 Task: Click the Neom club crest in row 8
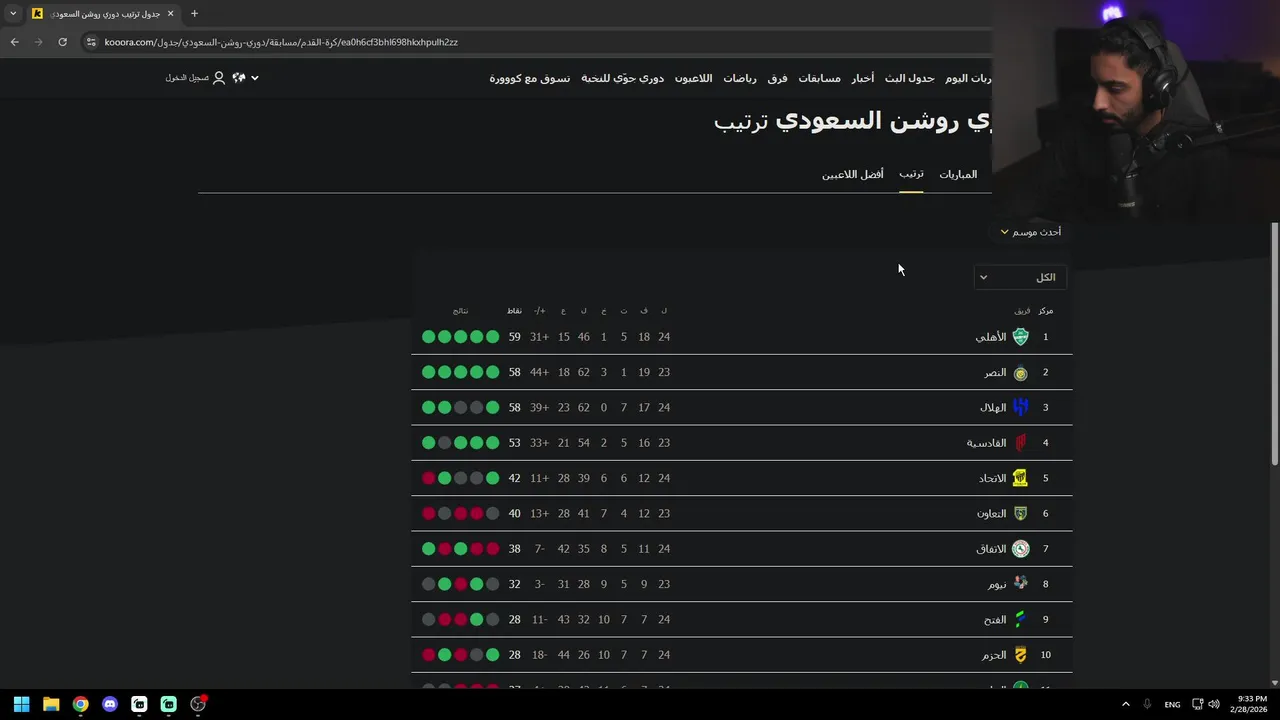[1020, 584]
